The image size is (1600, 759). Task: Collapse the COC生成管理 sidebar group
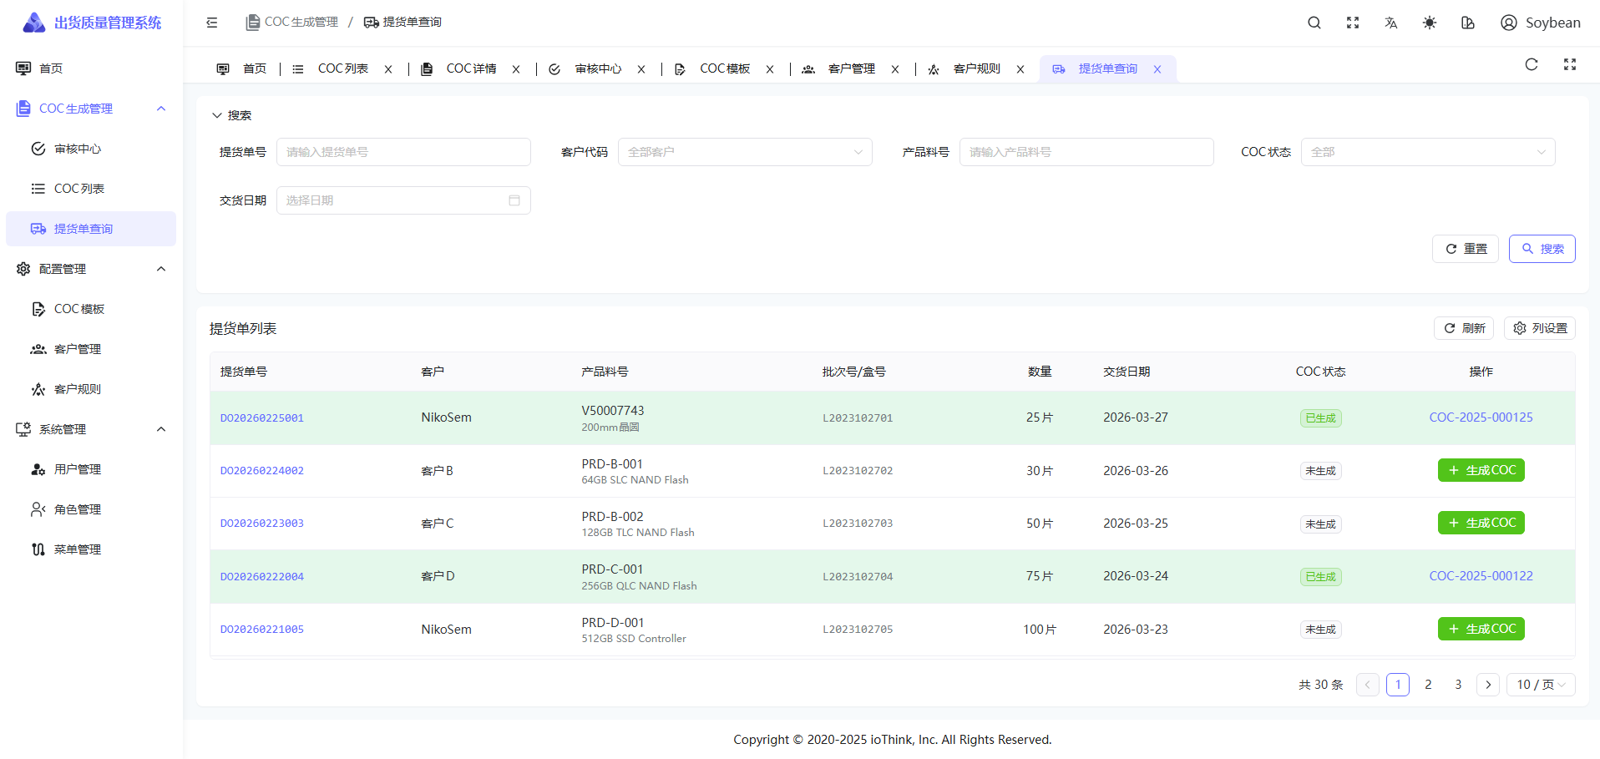pos(161,108)
